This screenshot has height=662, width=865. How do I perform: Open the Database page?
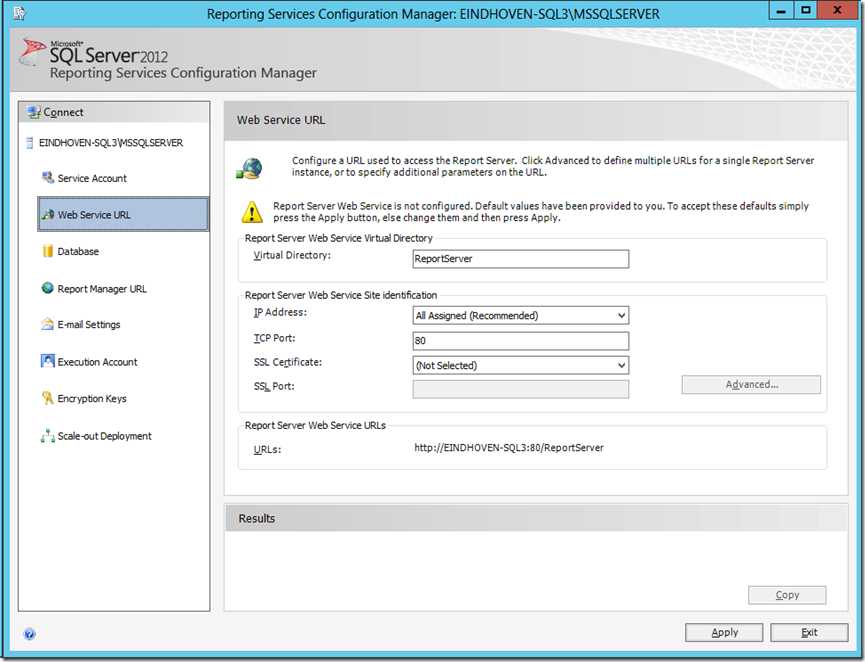(78, 252)
